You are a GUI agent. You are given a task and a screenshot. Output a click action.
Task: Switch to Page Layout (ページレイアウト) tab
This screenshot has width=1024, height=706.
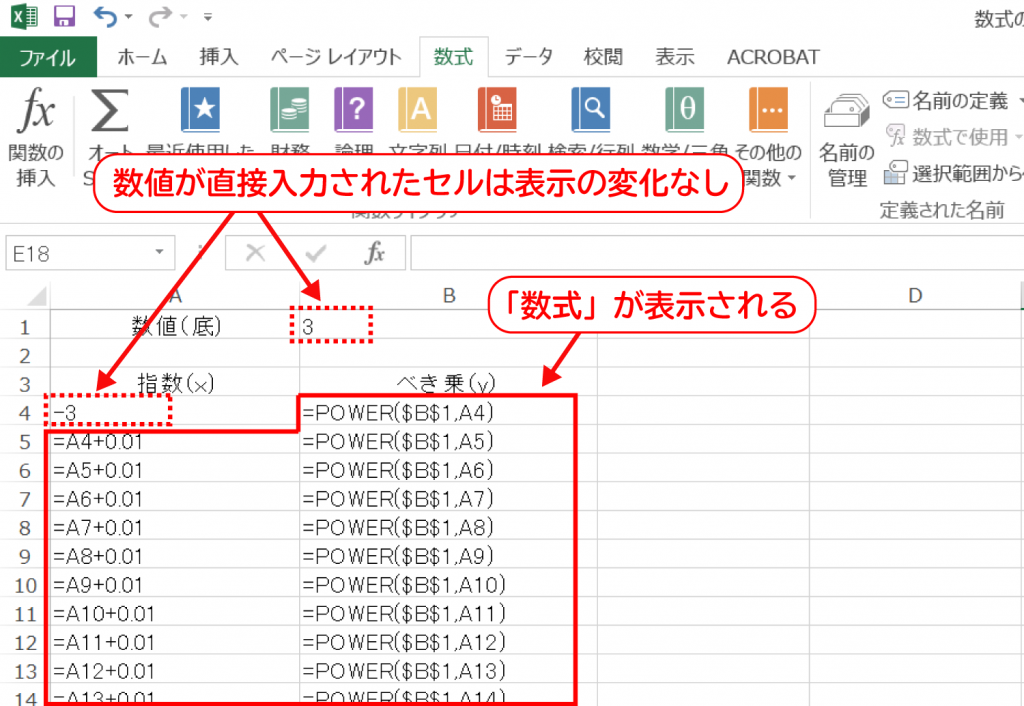[x=336, y=57]
